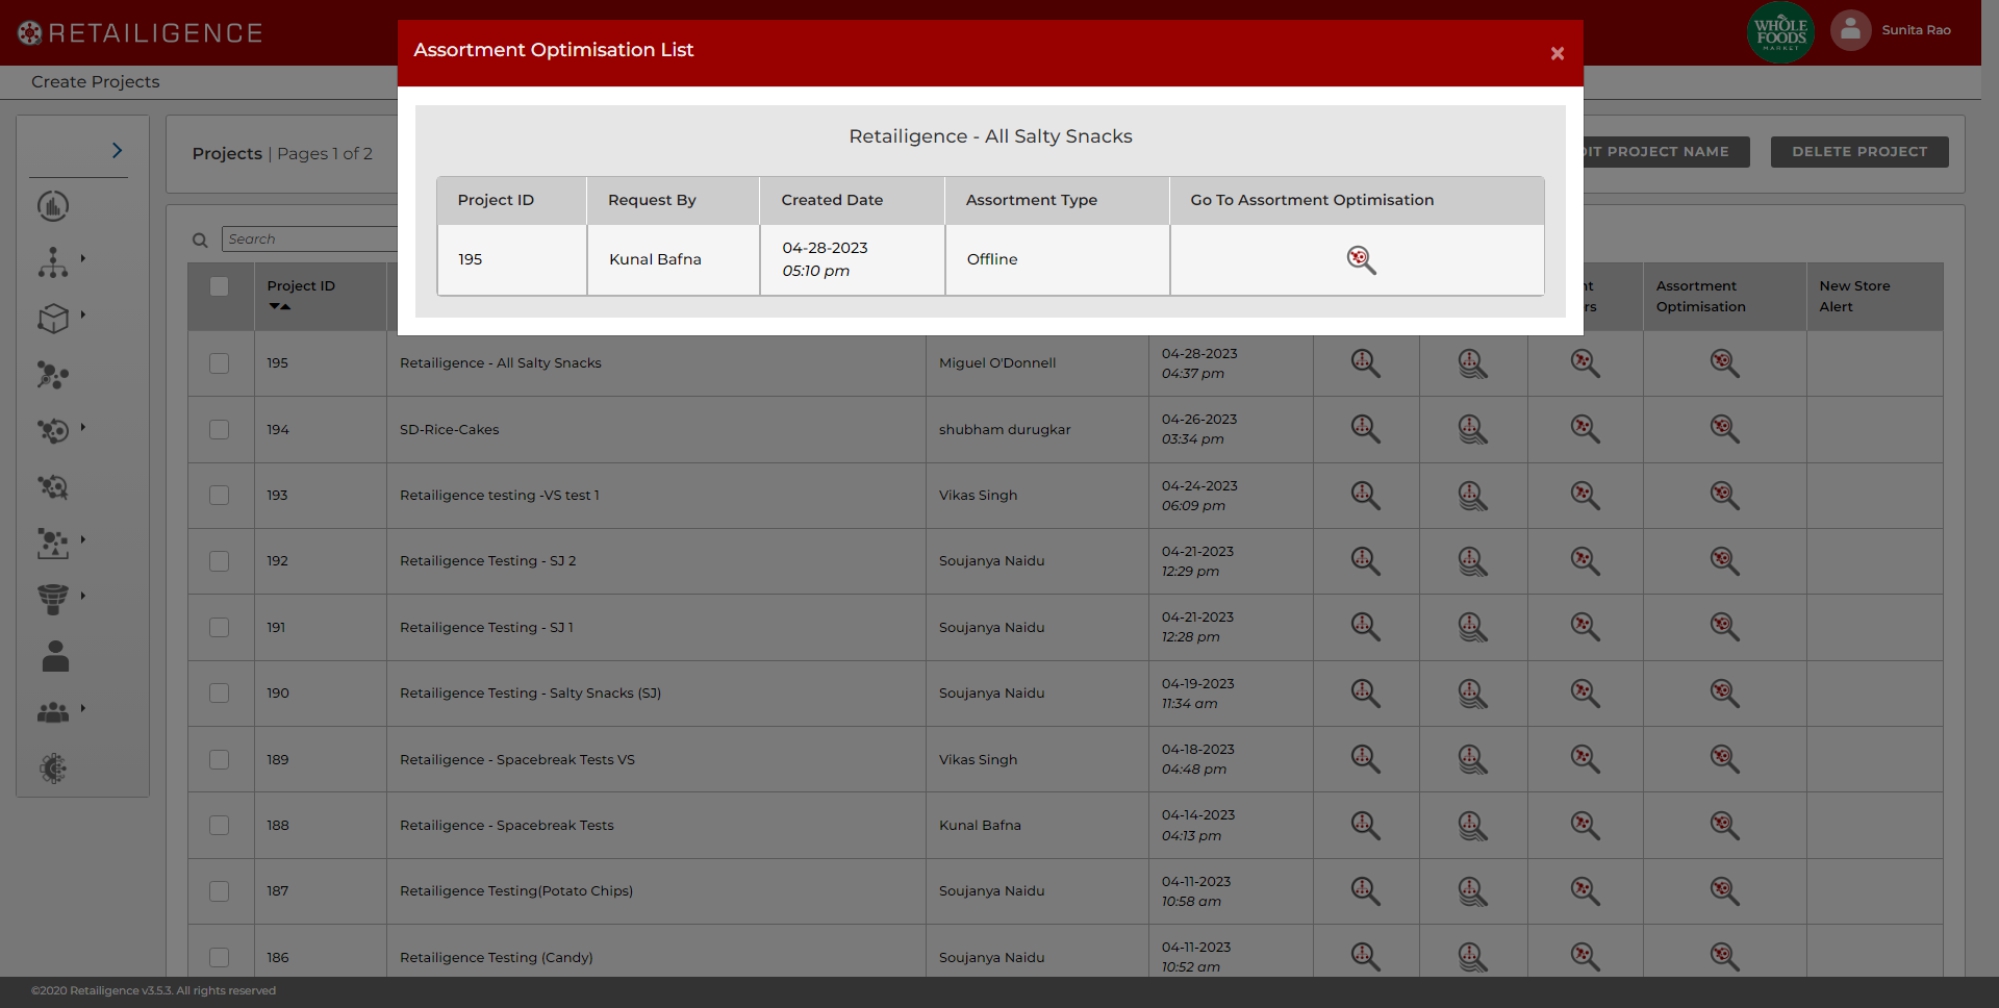
Task: Click the project Search input field
Action: pos(310,239)
